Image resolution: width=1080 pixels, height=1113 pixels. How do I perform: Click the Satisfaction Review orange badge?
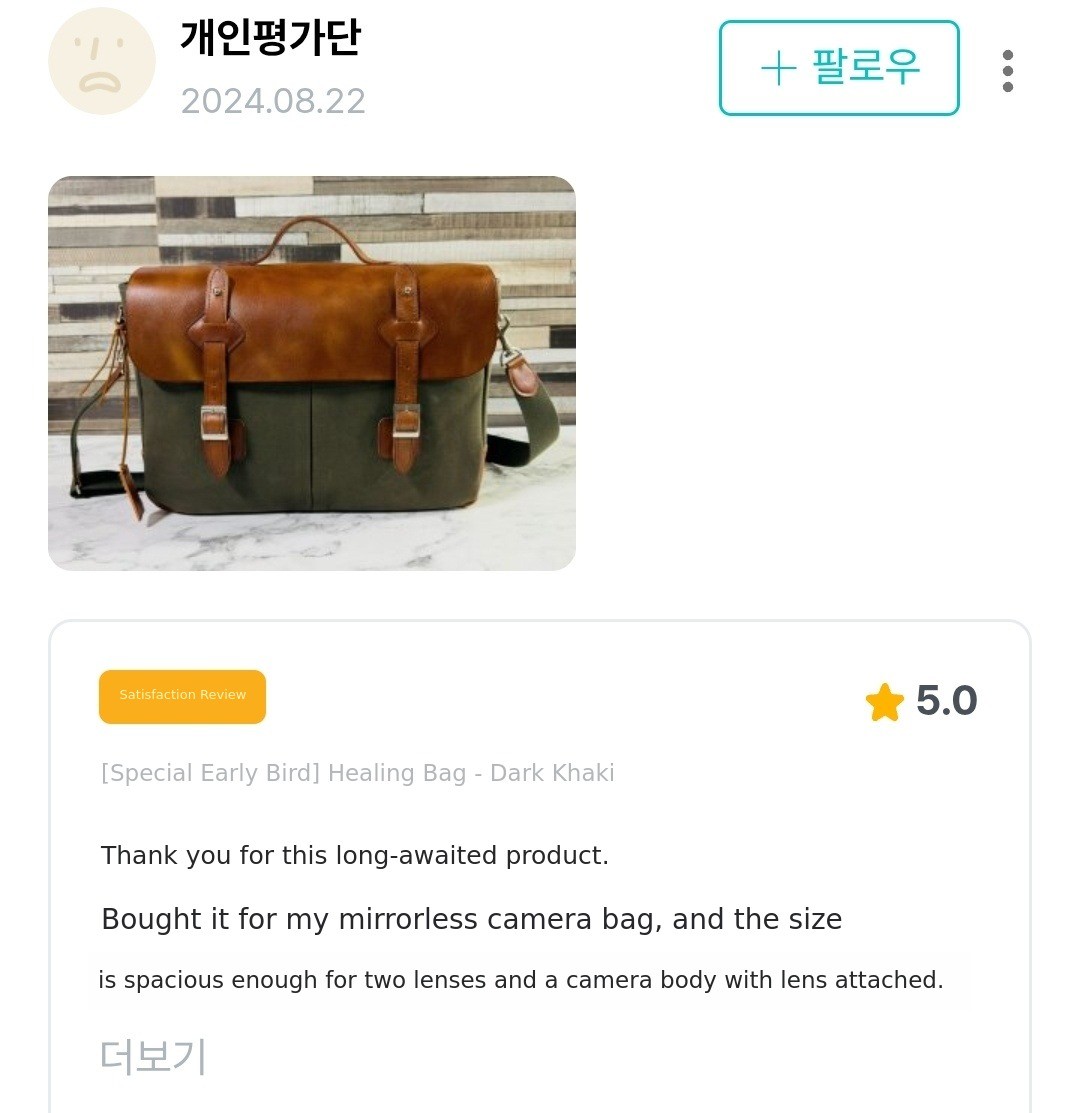(x=182, y=696)
